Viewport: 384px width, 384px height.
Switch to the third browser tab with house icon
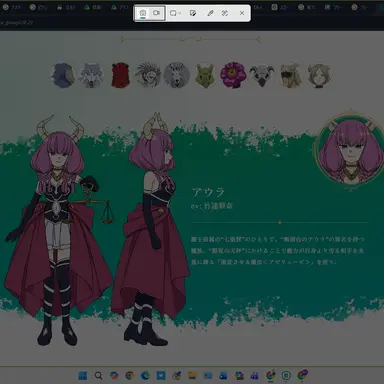(x=66, y=7)
